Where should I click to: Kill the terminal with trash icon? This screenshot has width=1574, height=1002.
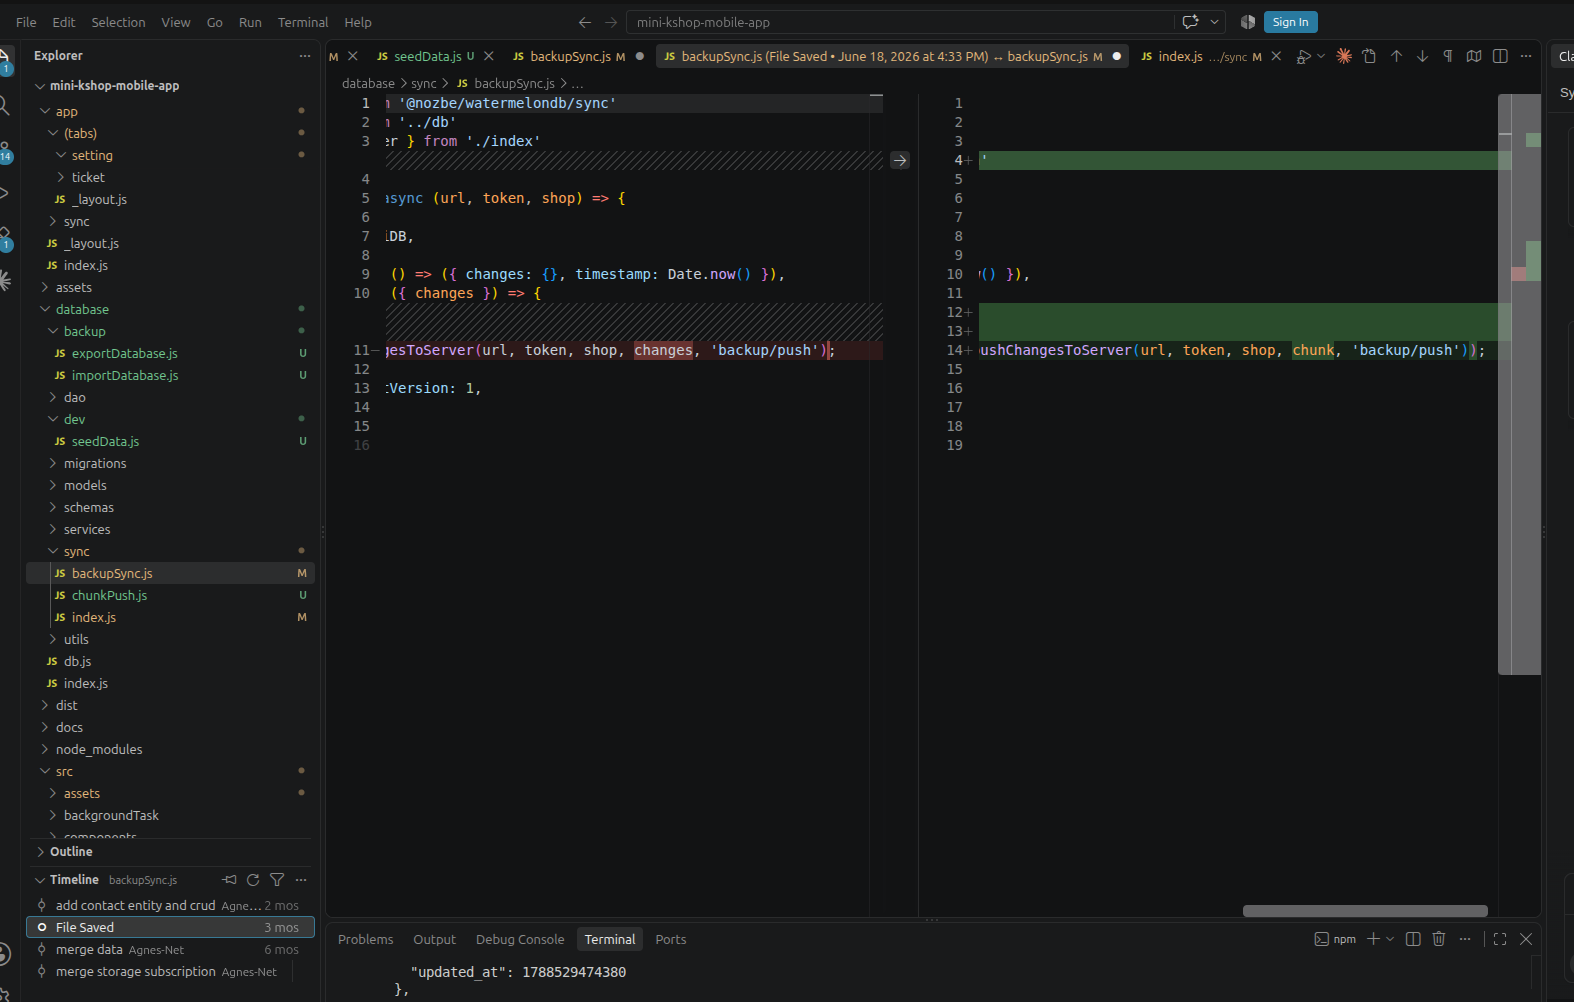click(x=1439, y=939)
